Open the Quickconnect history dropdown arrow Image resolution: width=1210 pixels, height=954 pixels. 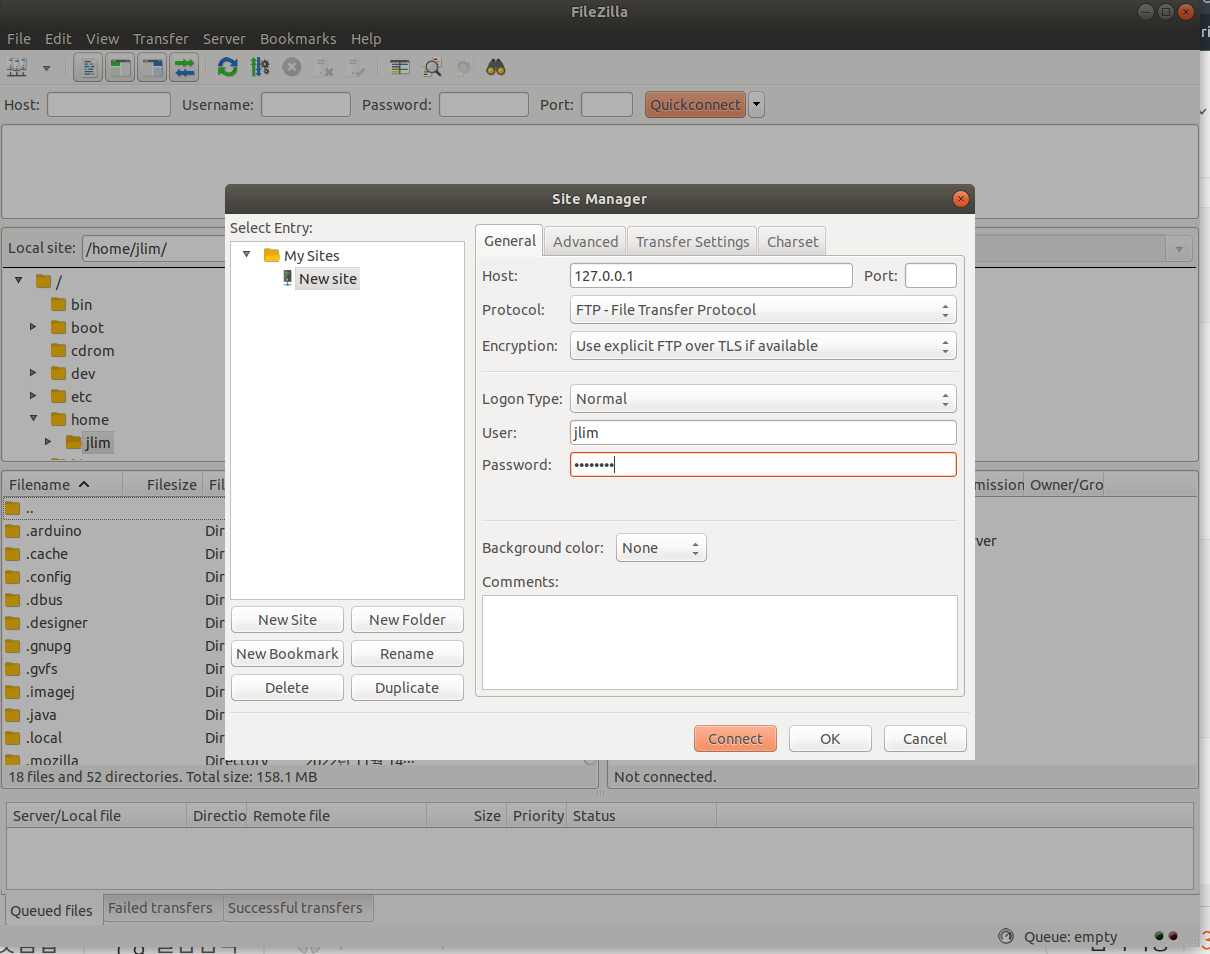(x=757, y=105)
